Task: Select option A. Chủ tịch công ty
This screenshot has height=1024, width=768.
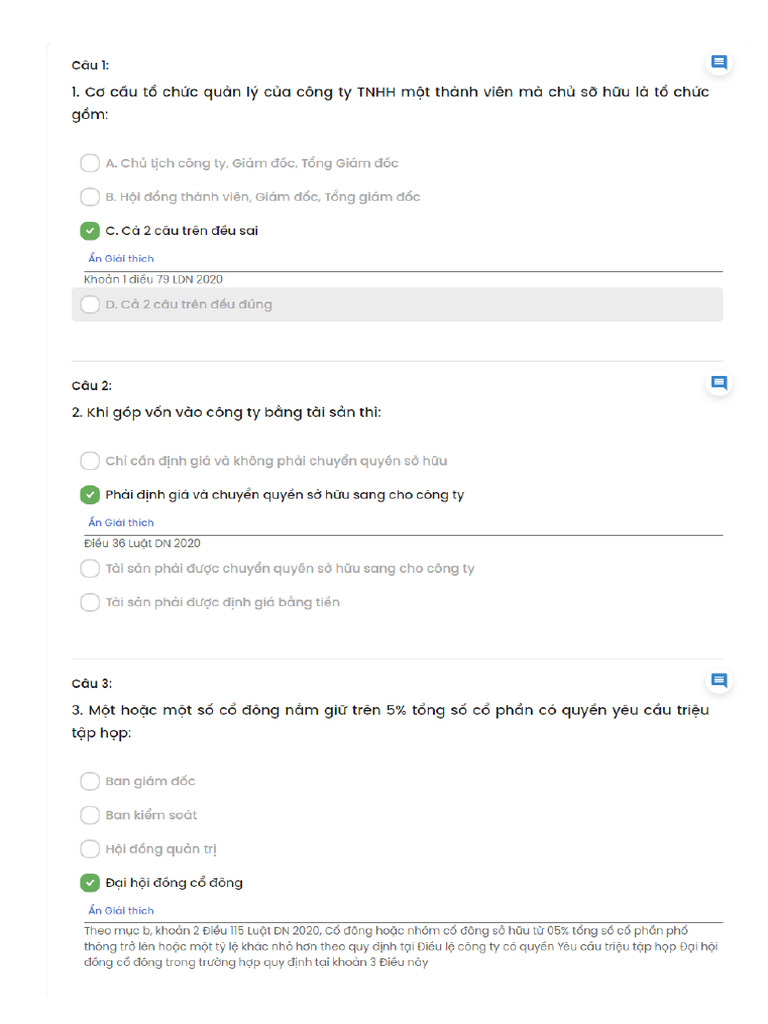Action: [90, 163]
